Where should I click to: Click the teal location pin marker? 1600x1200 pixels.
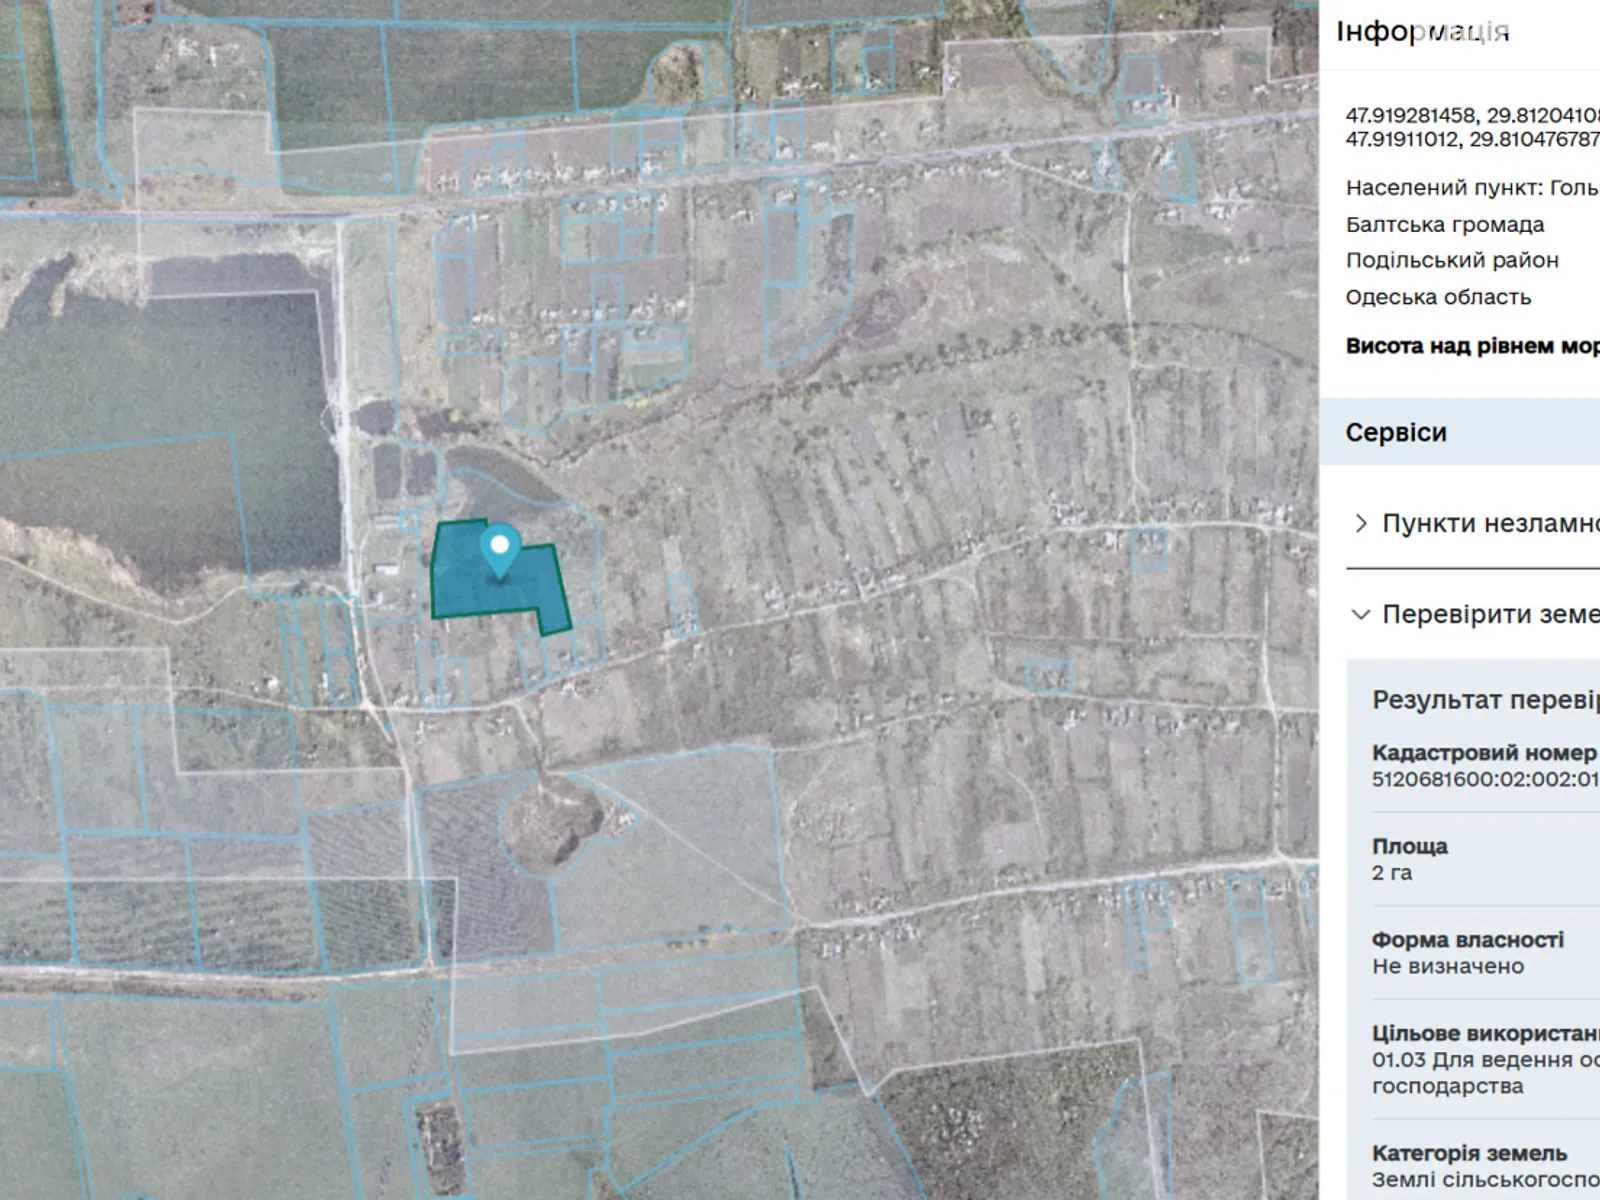click(499, 549)
